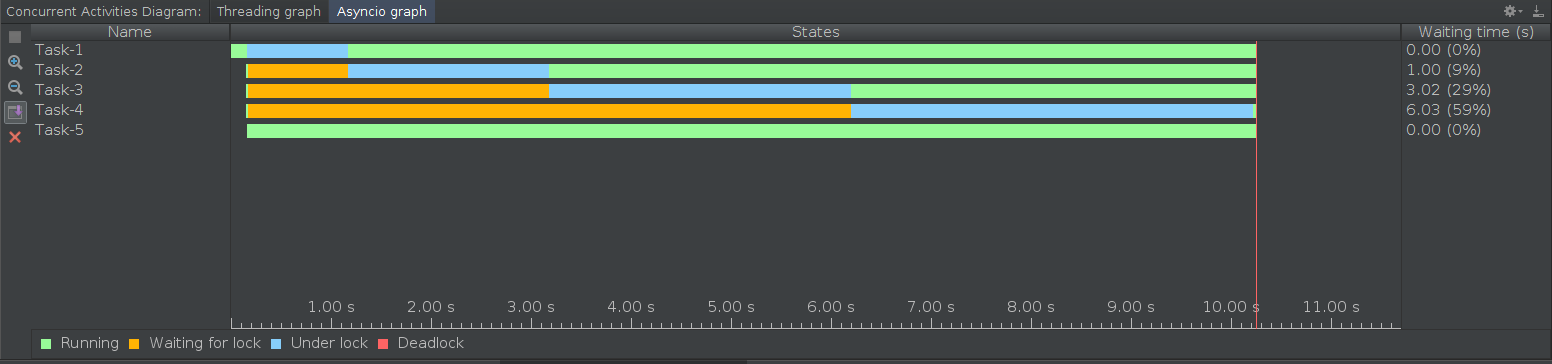Screen dimensions: 1552x364
Task: Switch to the Threading graph tab
Action: (268, 12)
